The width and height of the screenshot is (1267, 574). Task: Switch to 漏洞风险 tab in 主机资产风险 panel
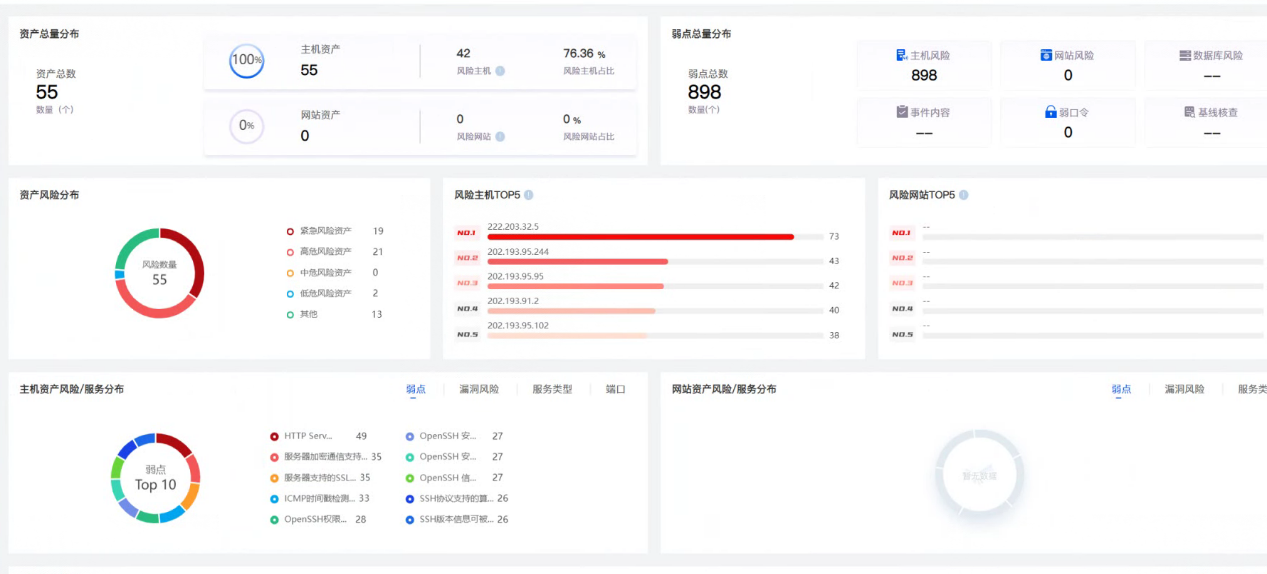click(478, 389)
